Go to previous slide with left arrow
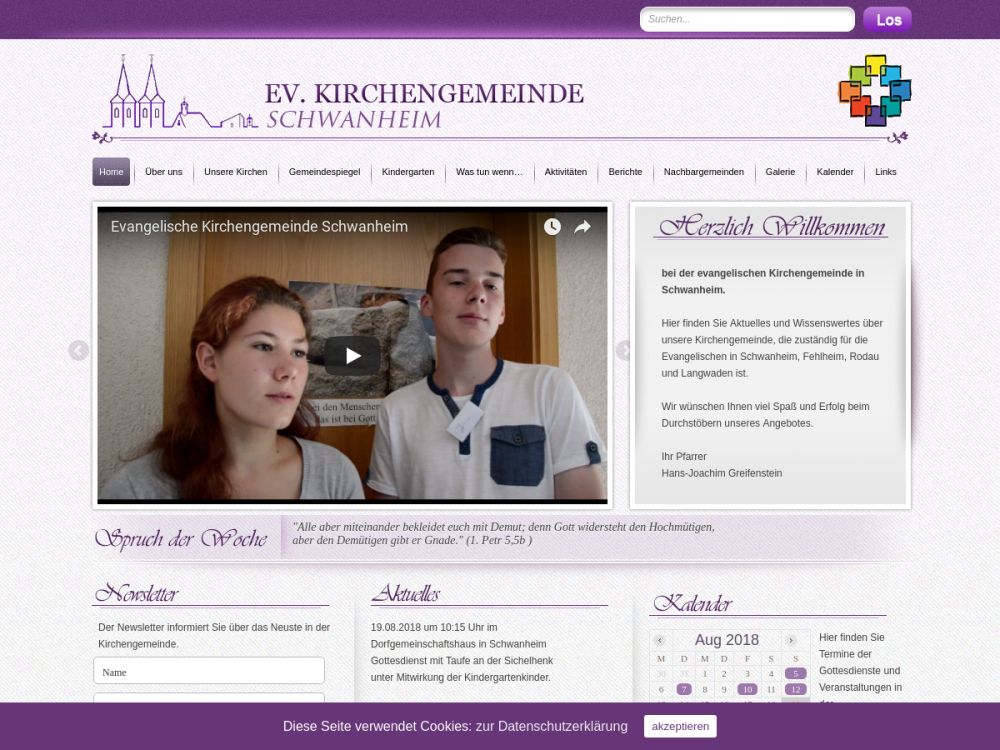The width and height of the screenshot is (1000, 750). click(x=78, y=350)
